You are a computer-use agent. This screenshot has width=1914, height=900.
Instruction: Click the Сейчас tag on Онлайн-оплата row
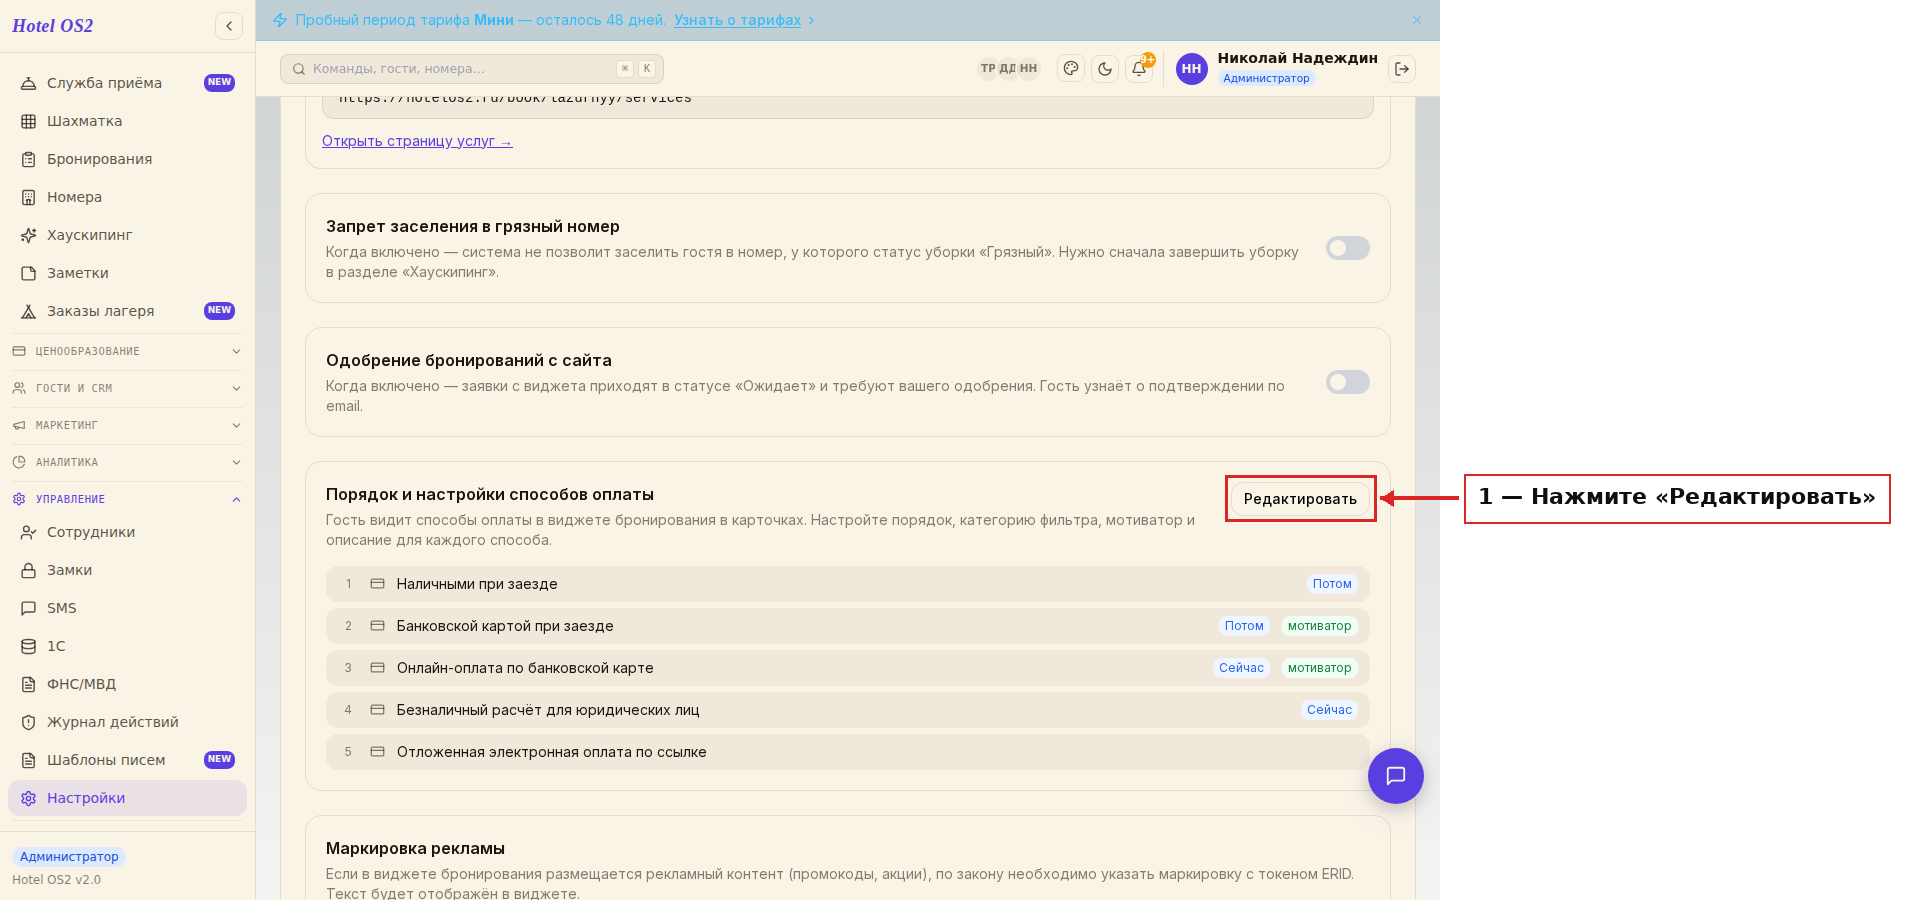point(1241,668)
